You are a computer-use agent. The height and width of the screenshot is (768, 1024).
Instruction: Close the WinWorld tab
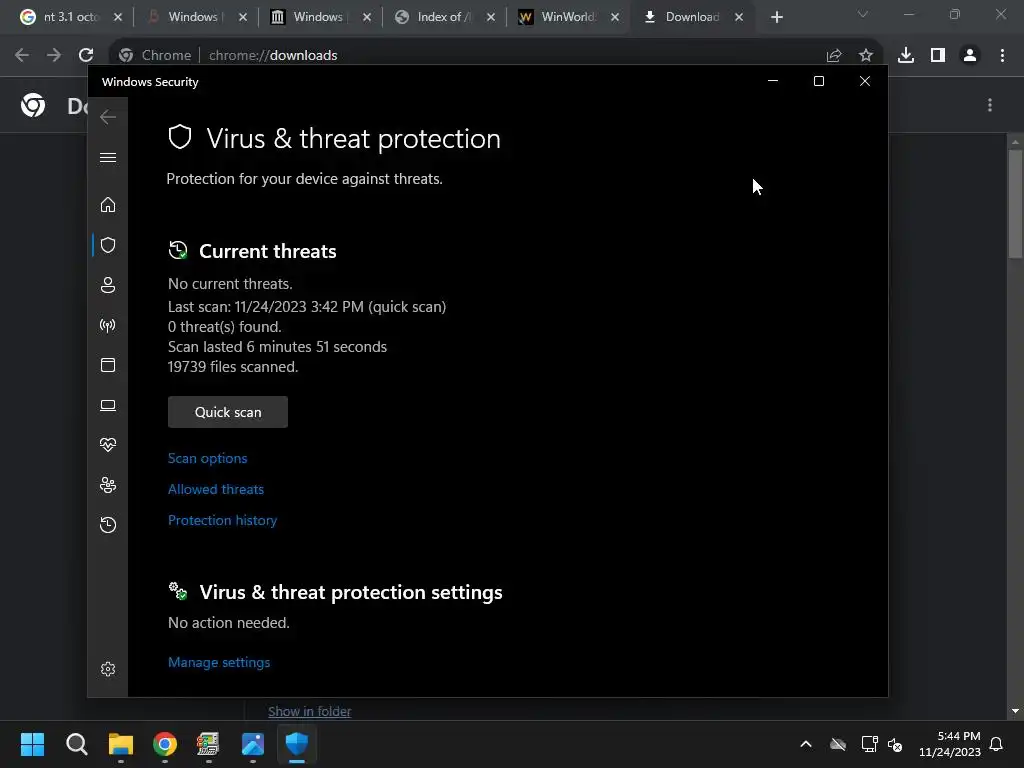click(615, 17)
